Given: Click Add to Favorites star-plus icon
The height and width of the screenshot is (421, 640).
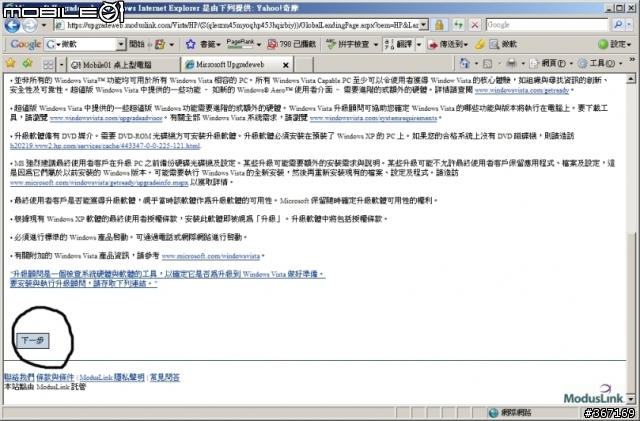Looking at the screenshot, I should [28, 64].
